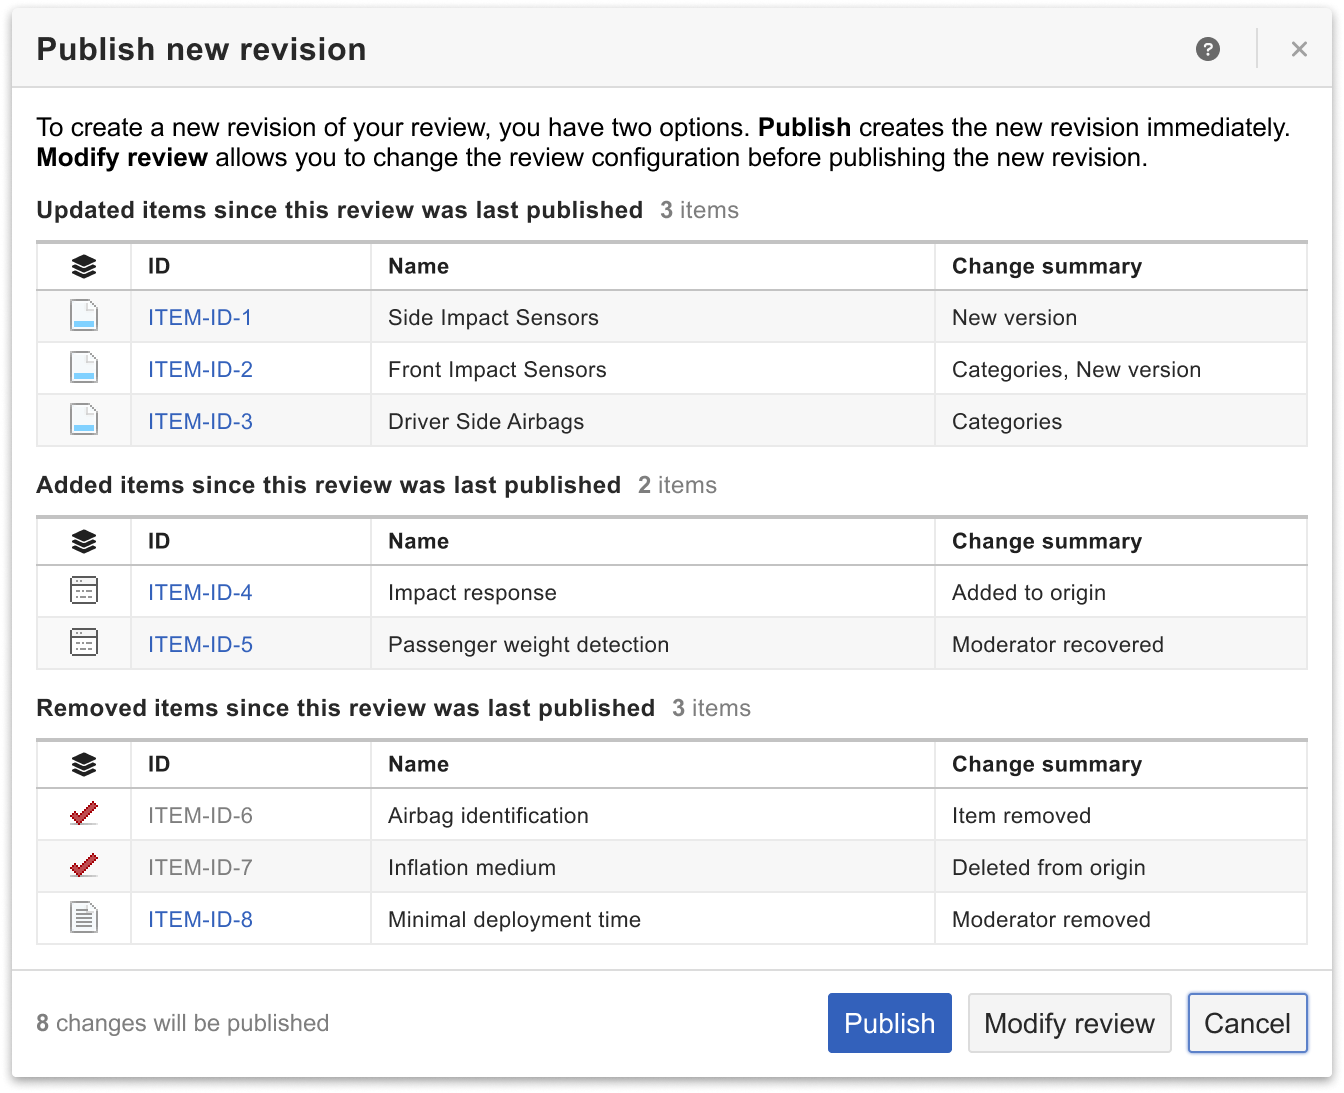Cancel publishing the new revision
Viewport: 1344px width, 1093px height.
tap(1247, 1023)
